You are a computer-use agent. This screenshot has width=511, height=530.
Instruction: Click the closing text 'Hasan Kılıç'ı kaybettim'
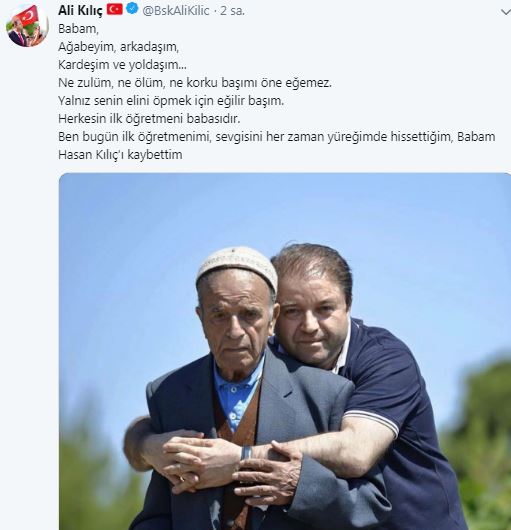coord(120,155)
